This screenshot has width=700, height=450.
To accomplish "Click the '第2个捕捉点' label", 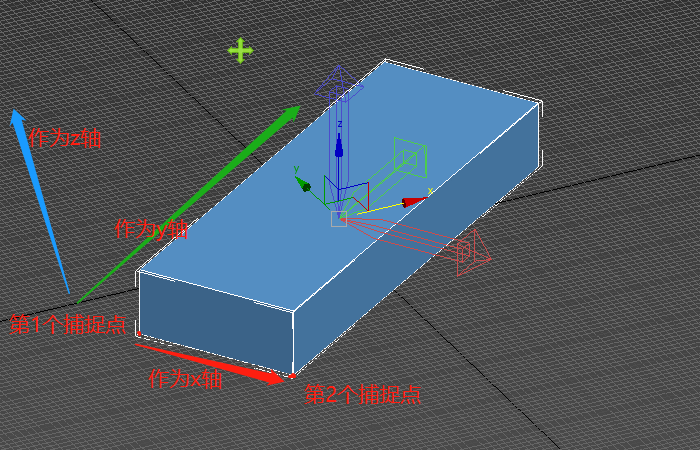I will [x=362, y=395].
